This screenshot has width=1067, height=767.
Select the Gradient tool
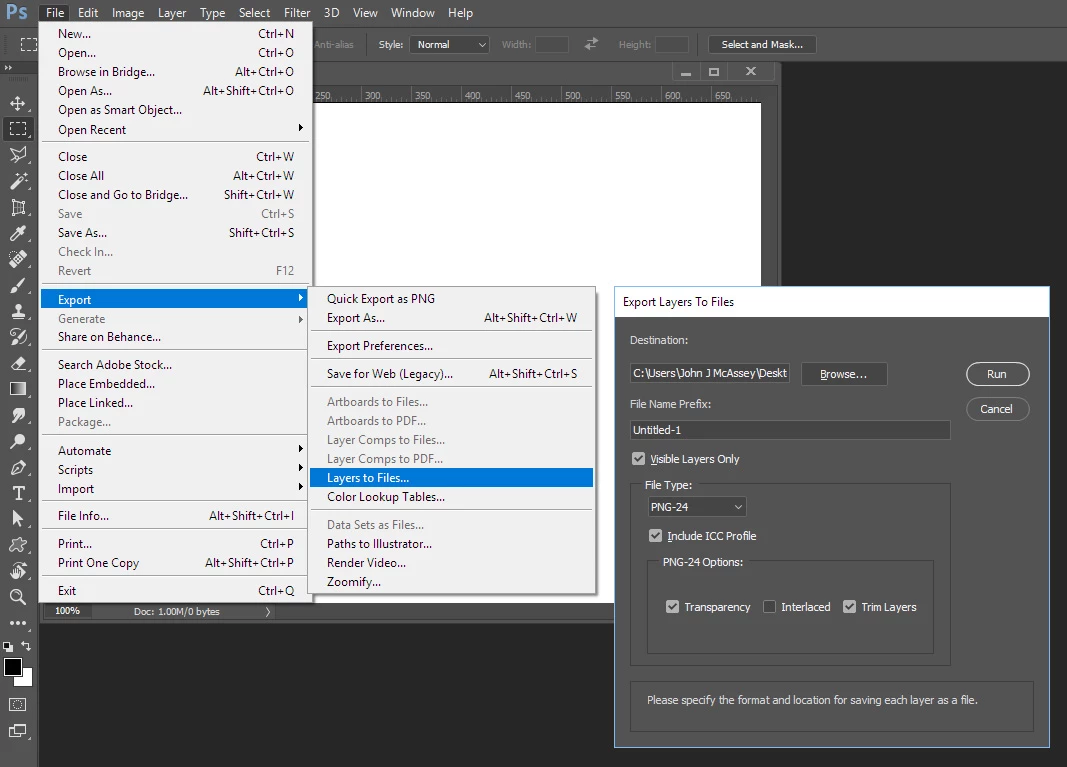[x=18, y=389]
